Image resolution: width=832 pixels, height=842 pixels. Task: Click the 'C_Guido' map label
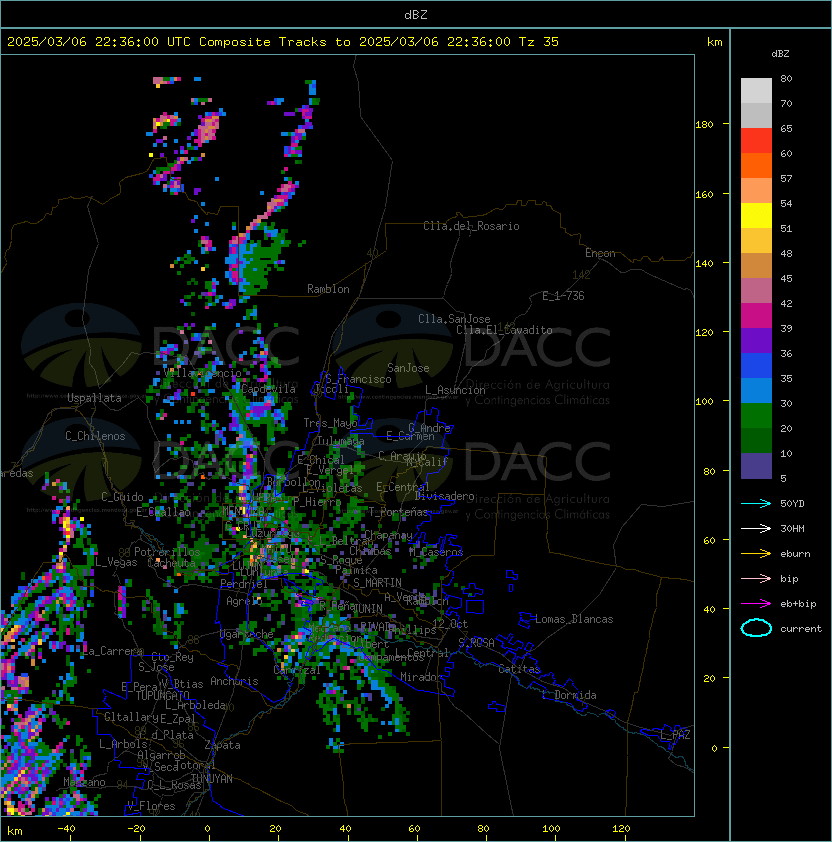122,497
